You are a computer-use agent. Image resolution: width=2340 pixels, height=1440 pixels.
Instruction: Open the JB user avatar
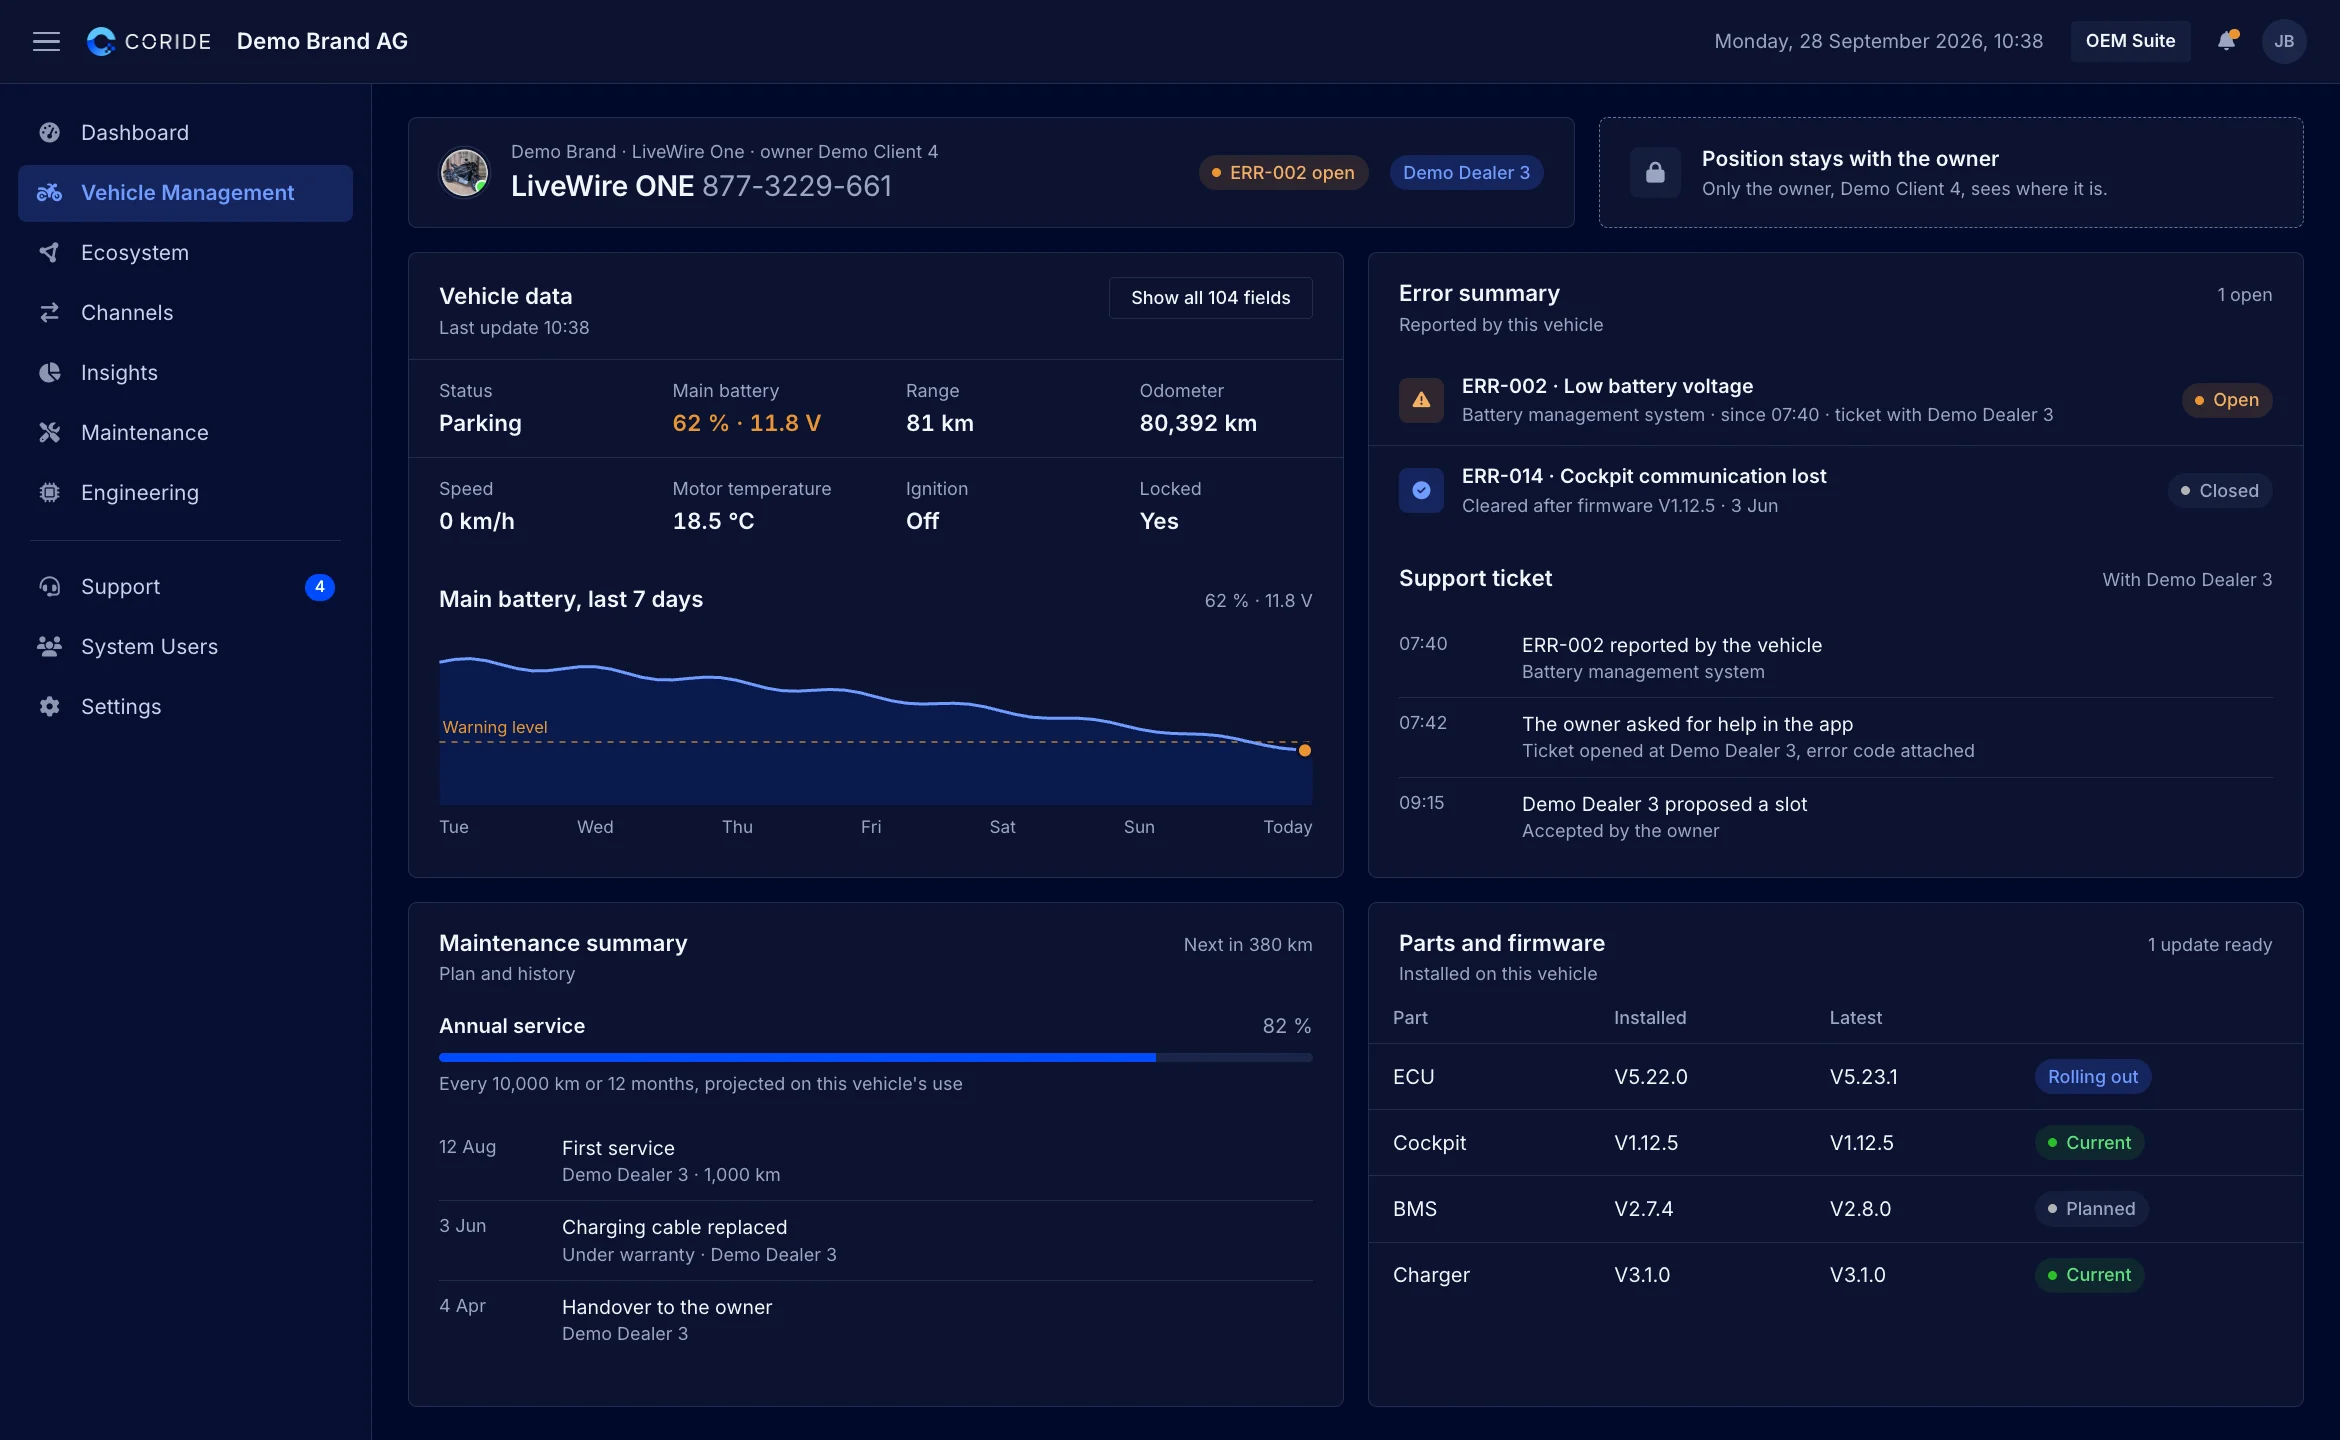(2284, 41)
